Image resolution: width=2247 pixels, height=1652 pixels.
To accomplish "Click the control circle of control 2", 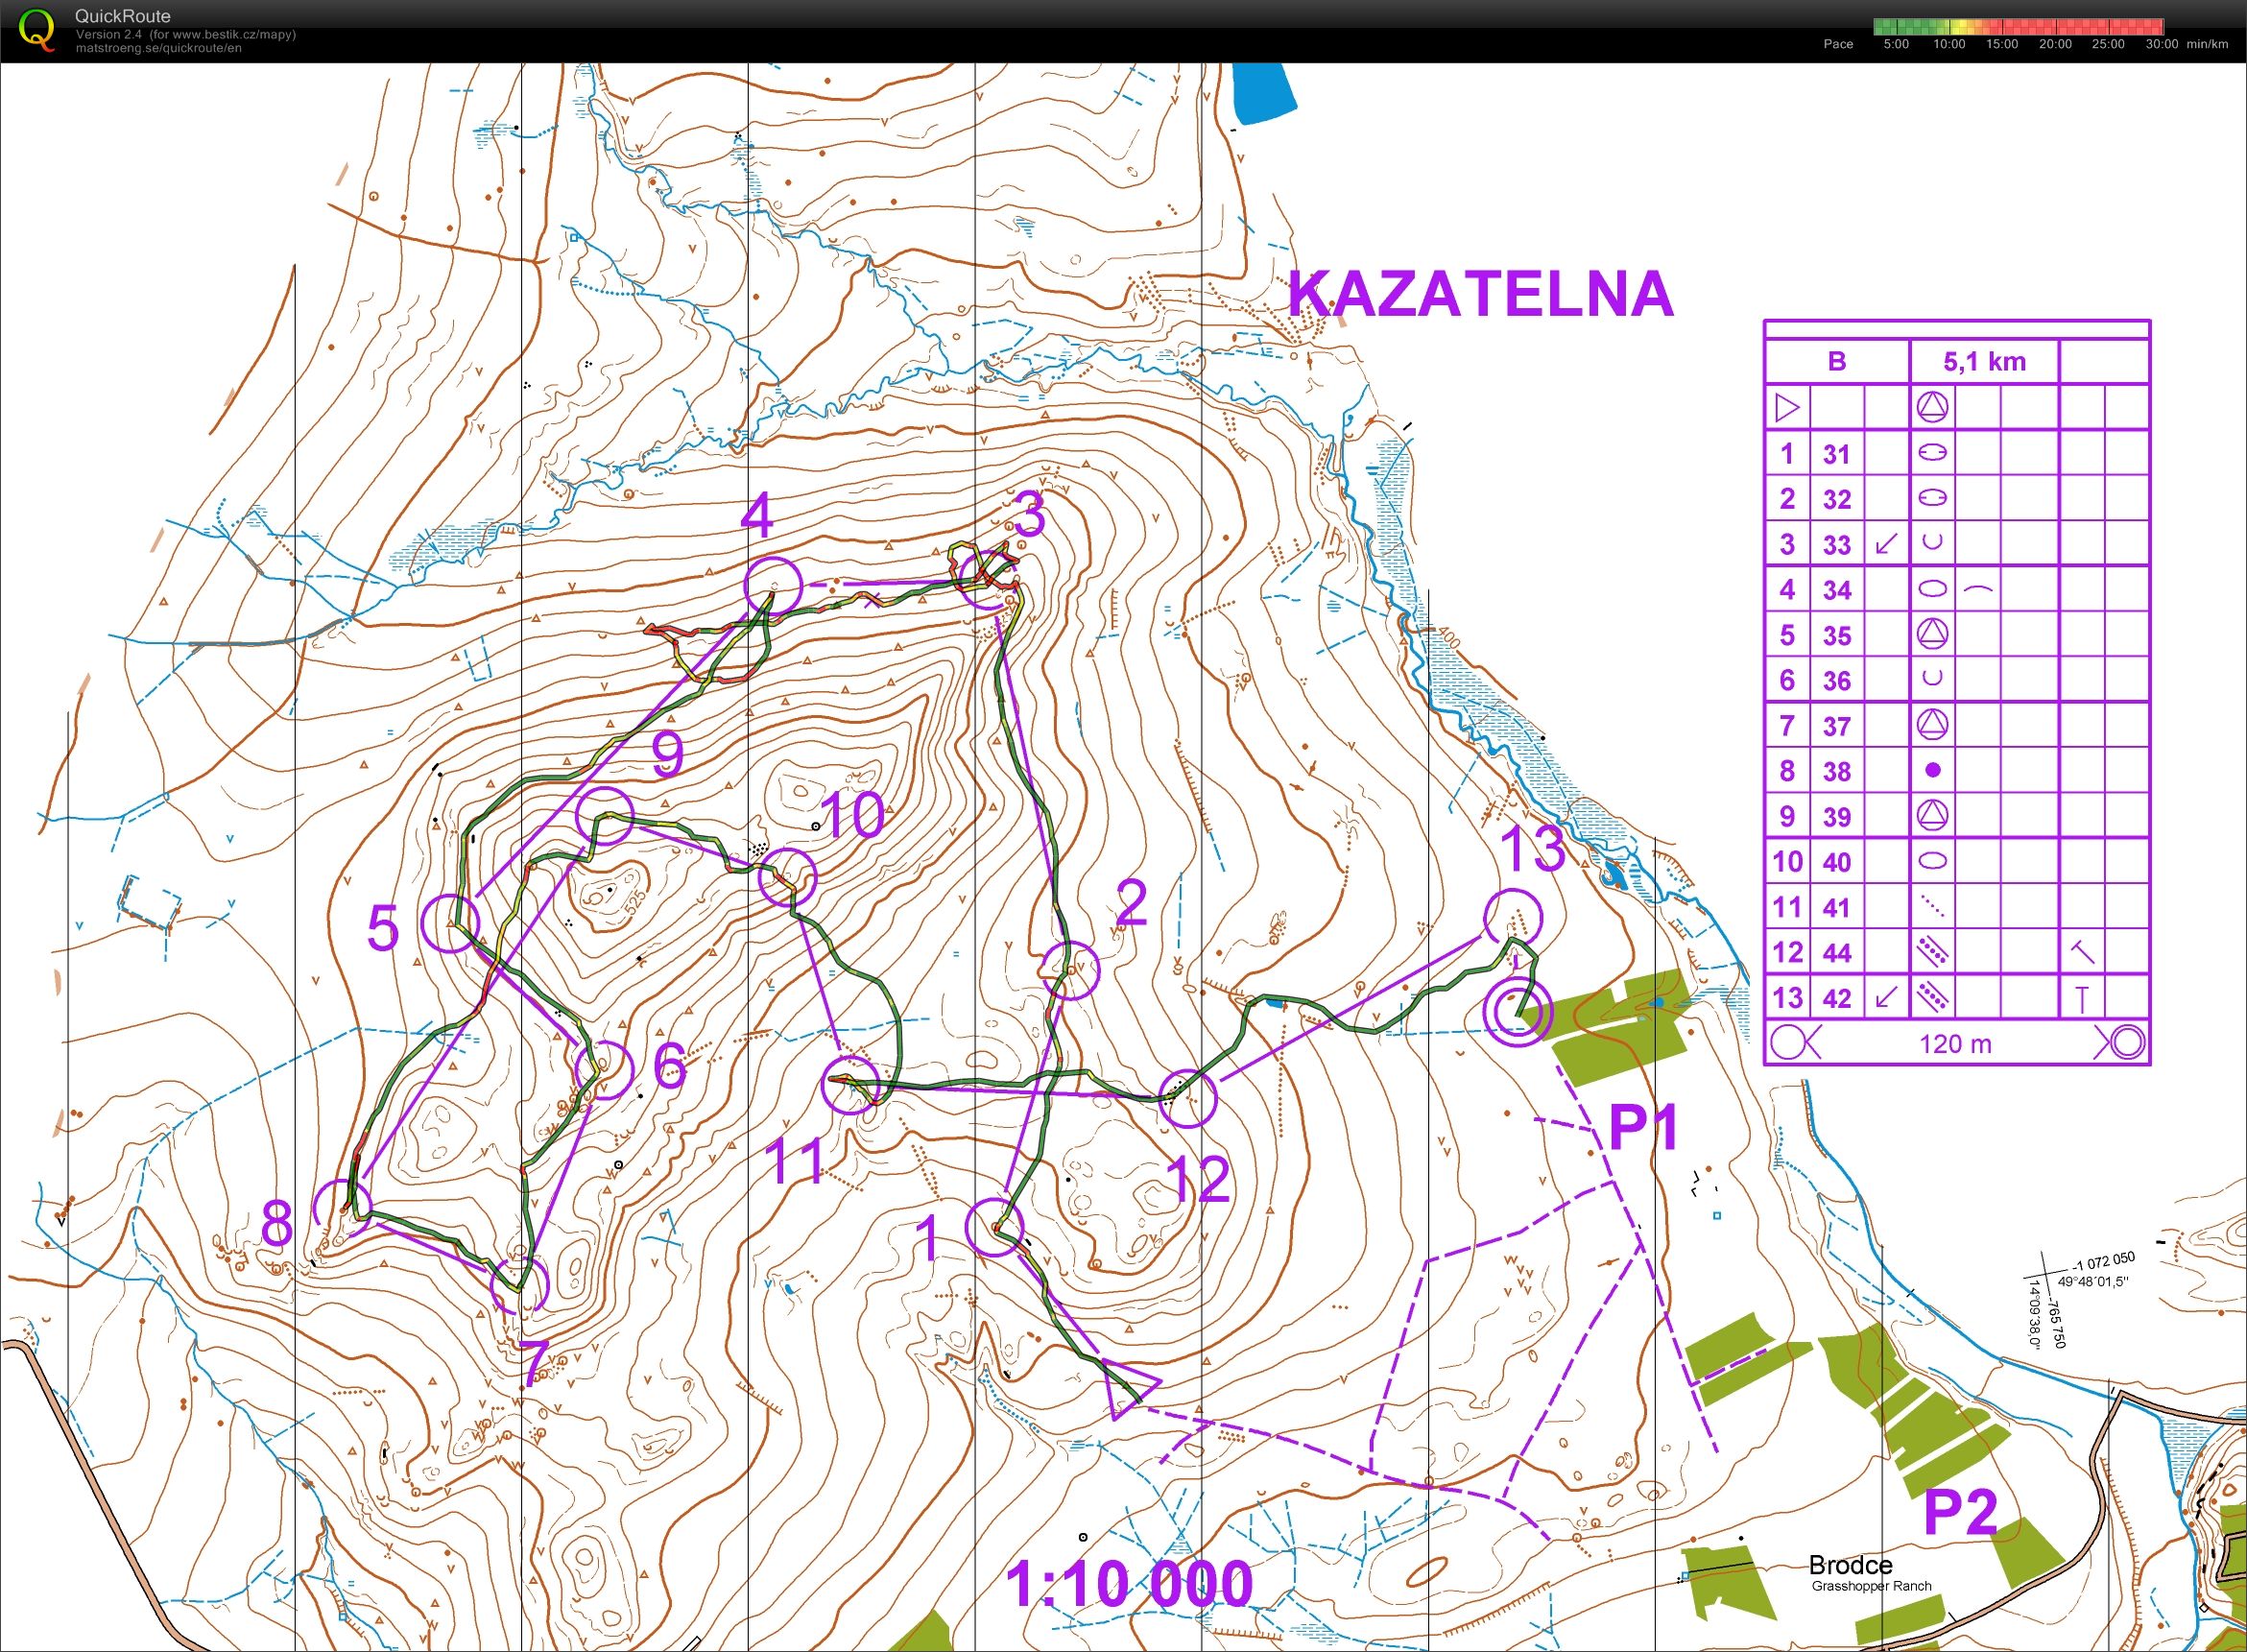I will (x=1070, y=969).
